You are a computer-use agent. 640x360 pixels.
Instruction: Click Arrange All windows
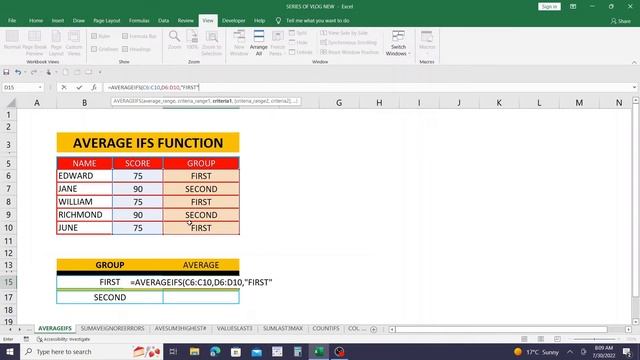click(x=259, y=42)
